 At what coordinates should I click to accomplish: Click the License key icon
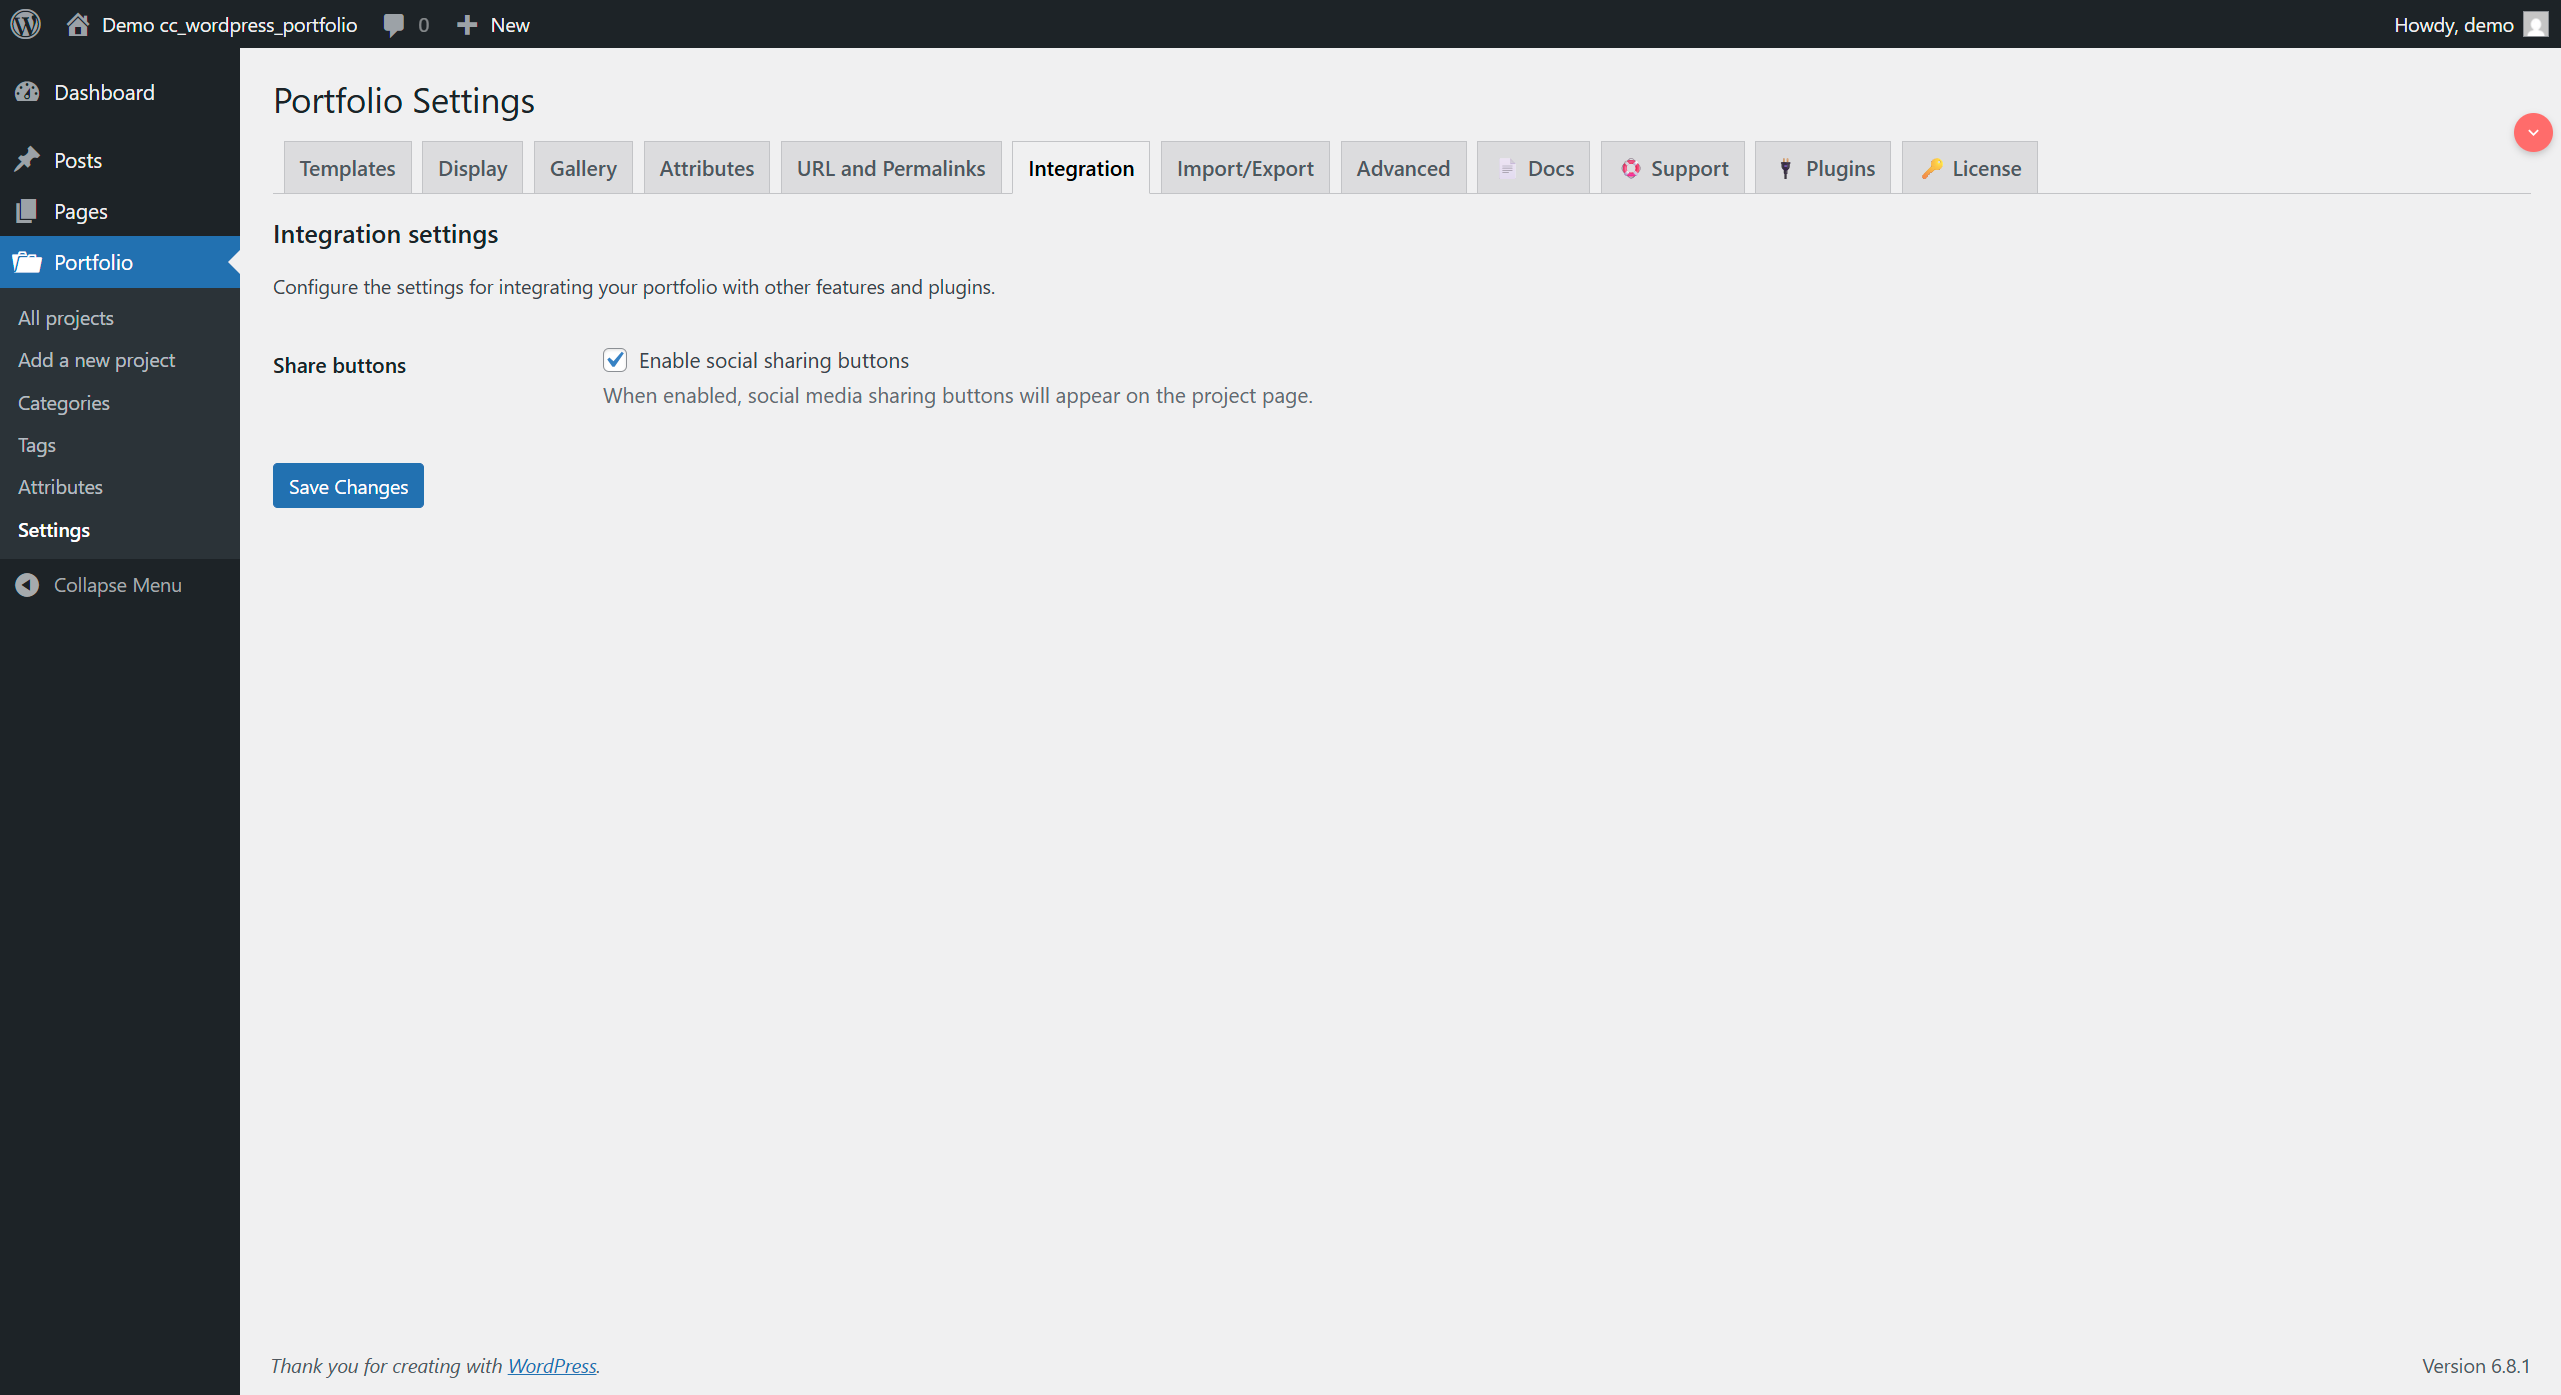pos(1933,168)
